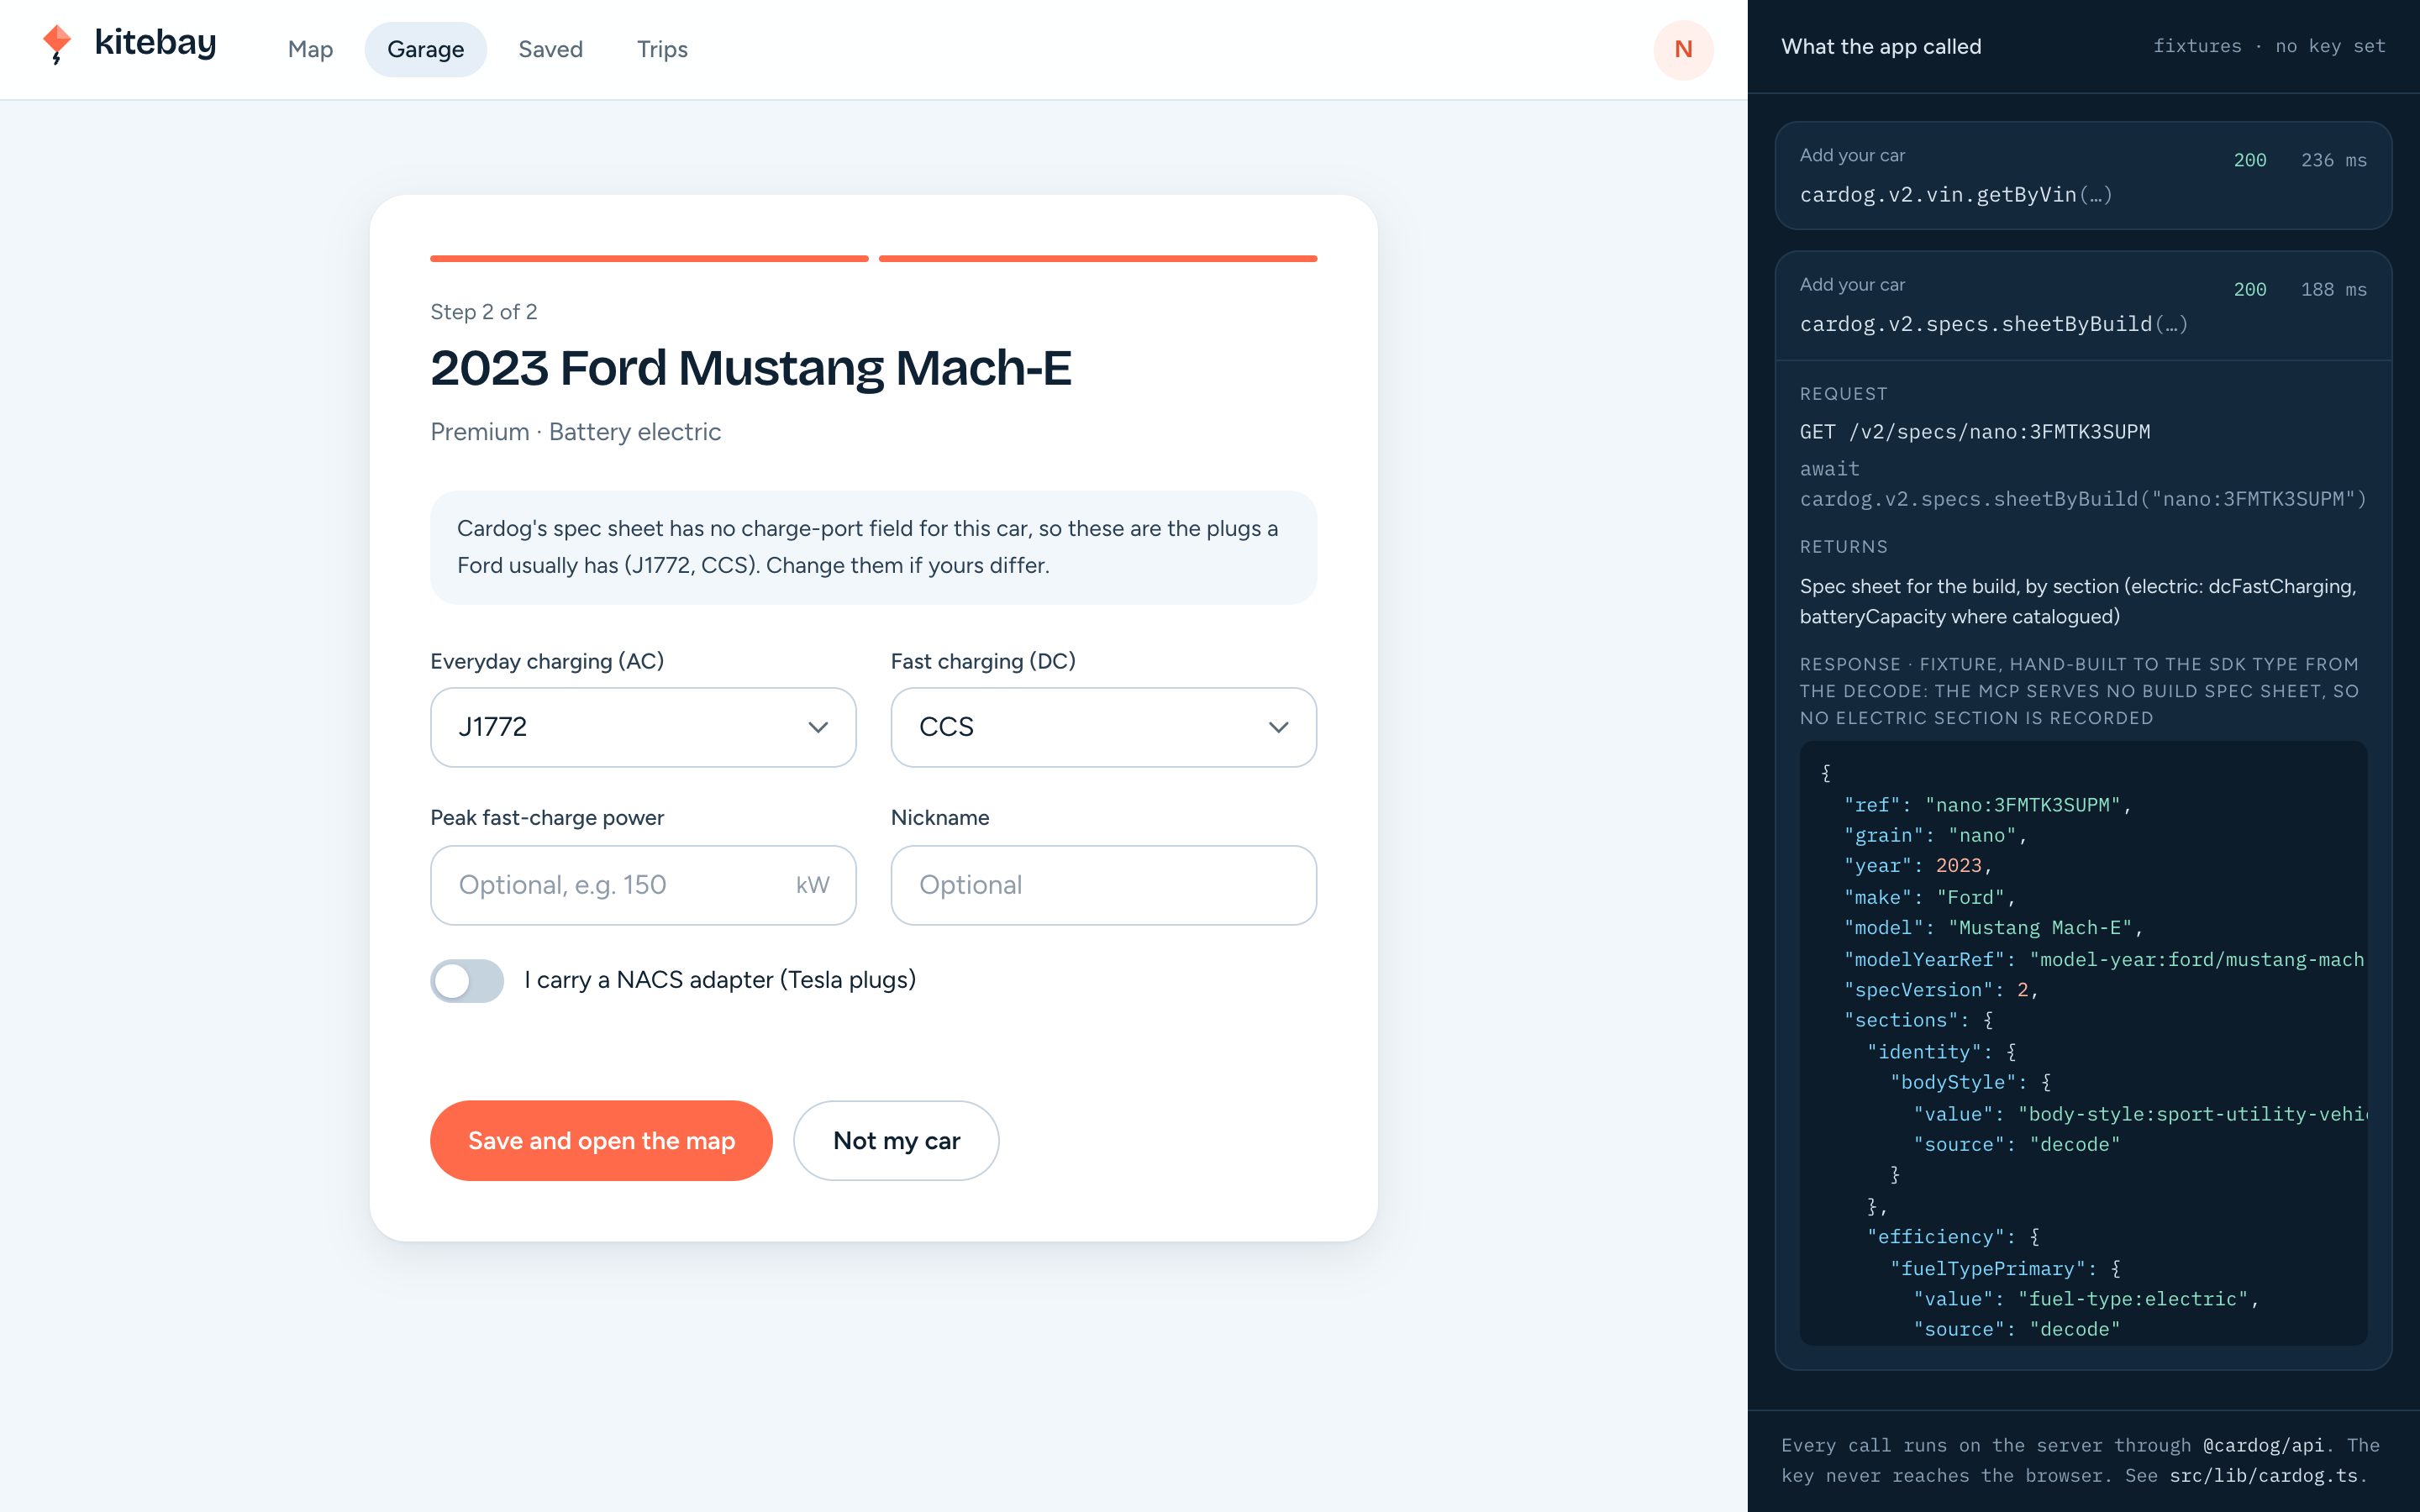Click the 'Step 2 of 2' text
The width and height of the screenshot is (2420, 1512).
[x=483, y=312]
